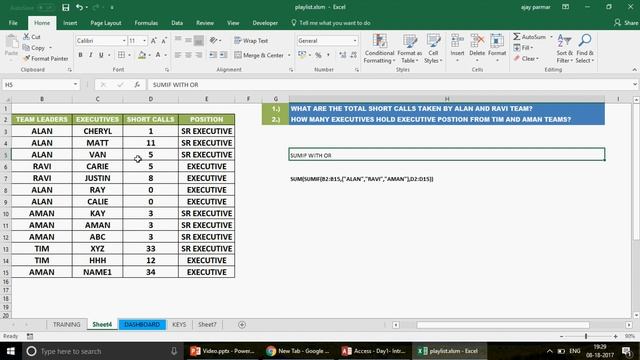The image size is (640, 360).
Task: Expand the formula bar
Action: 635,84
